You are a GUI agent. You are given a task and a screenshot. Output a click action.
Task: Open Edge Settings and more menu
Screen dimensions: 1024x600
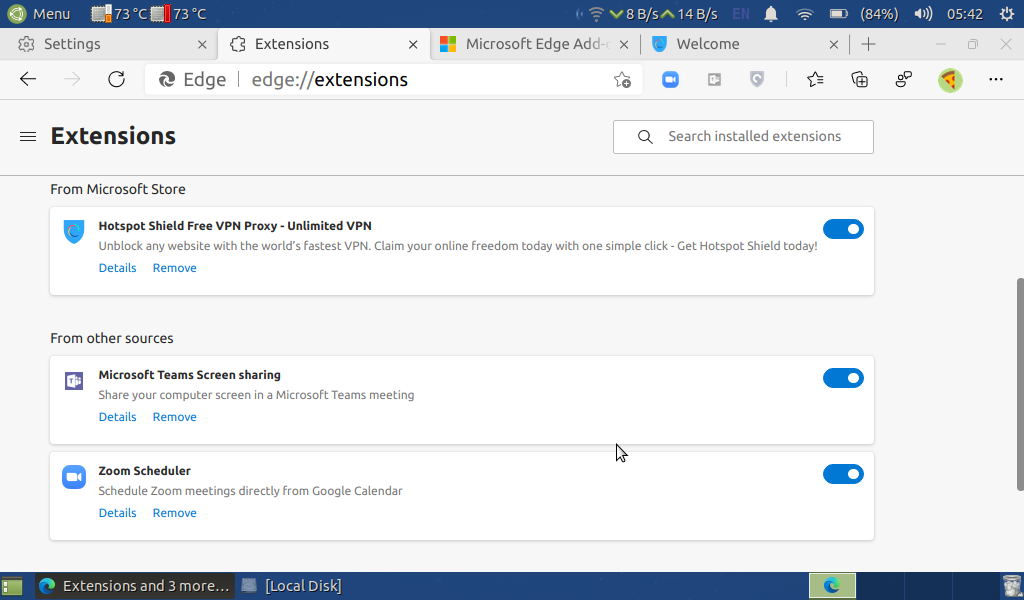995,80
